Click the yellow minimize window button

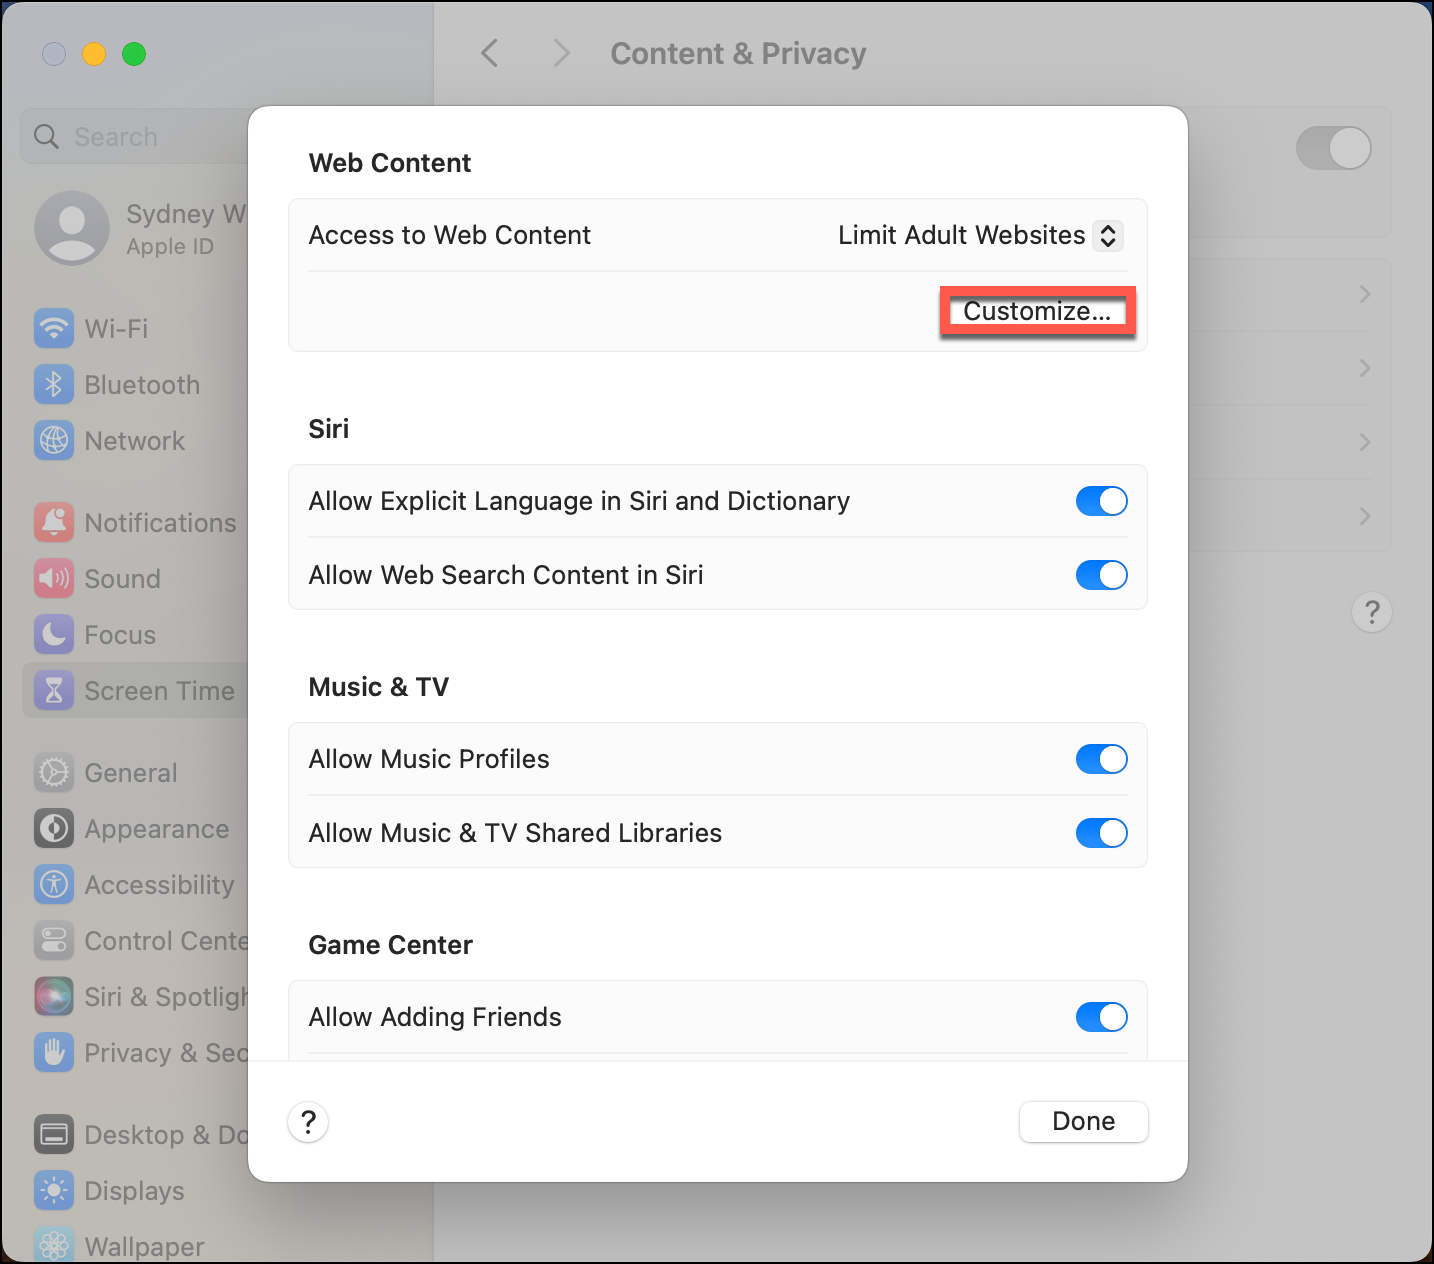click(94, 54)
